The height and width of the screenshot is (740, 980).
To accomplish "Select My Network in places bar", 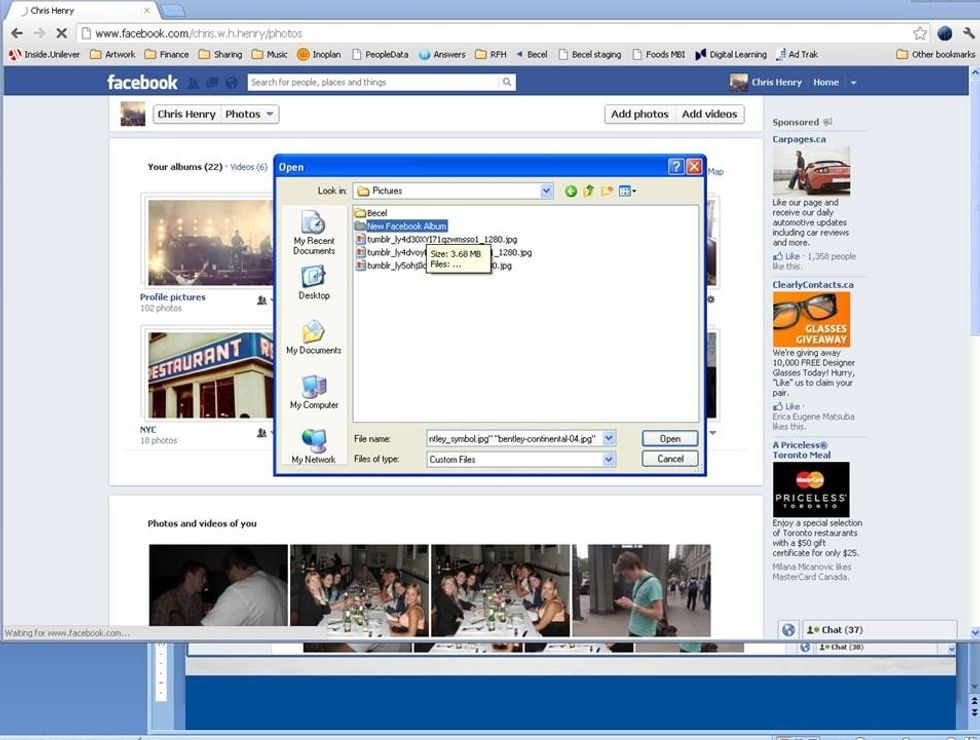I will click(314, 446).
